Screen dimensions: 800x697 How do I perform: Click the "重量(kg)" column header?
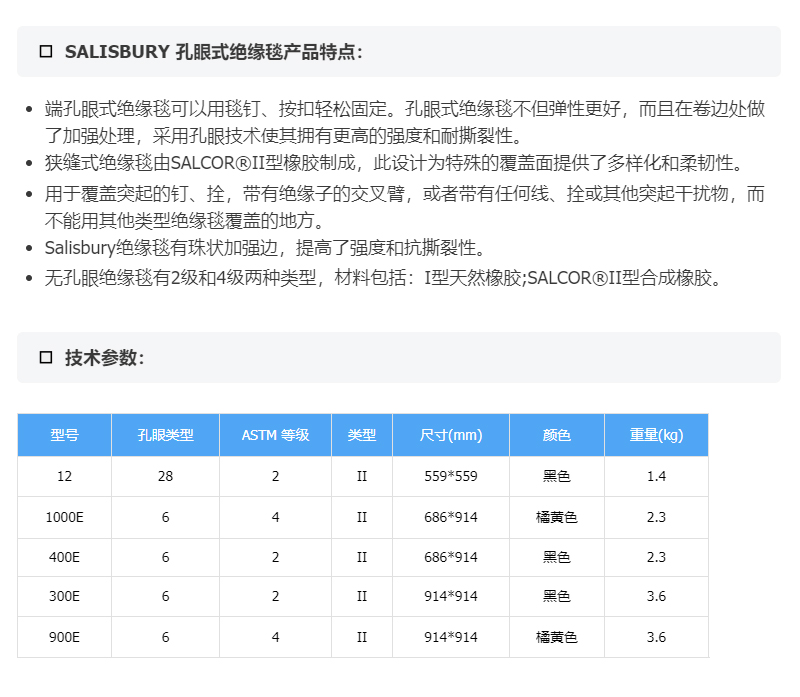tap(656, 435)
